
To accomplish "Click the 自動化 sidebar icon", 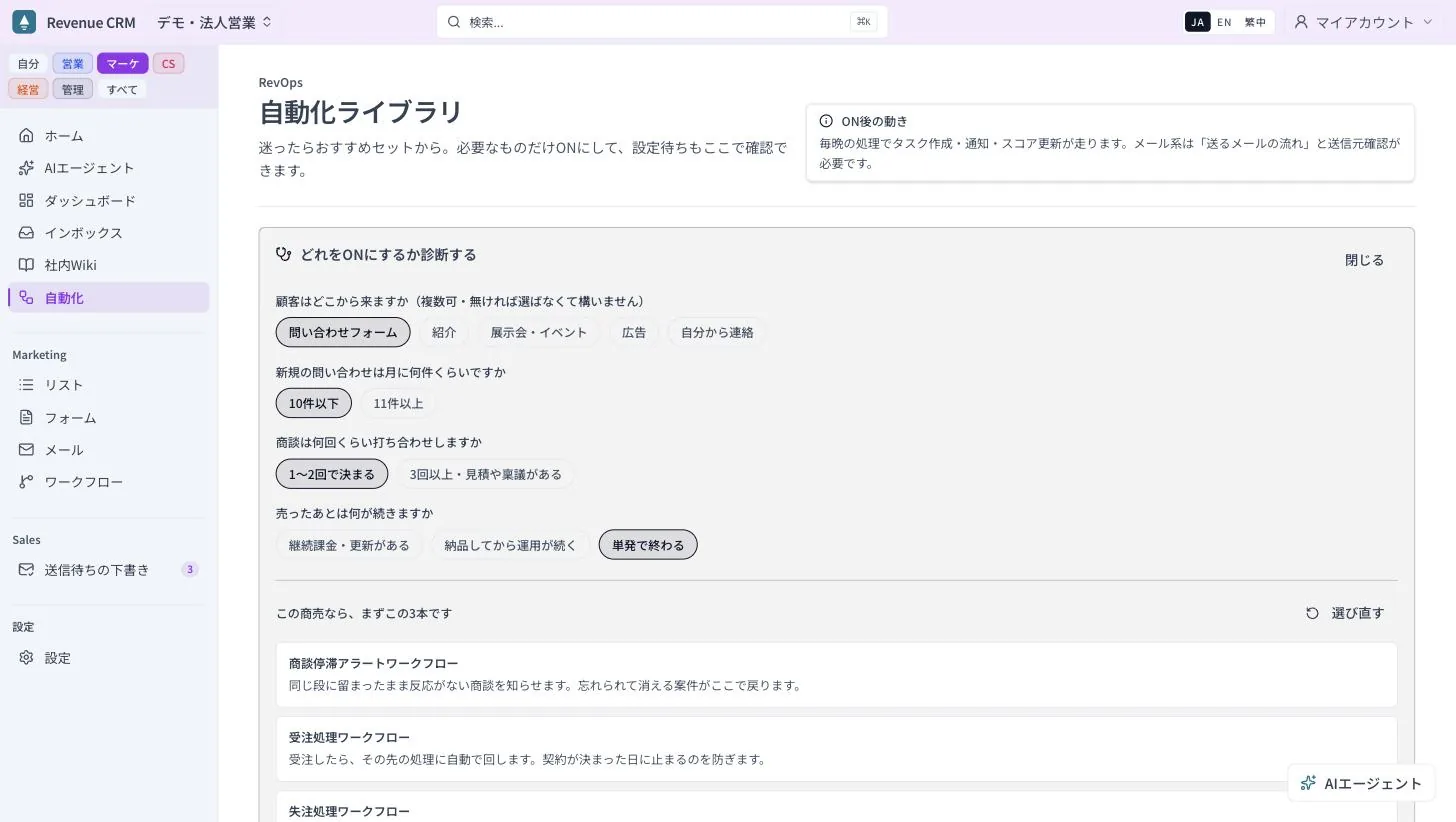I will (x=26, y=297).
